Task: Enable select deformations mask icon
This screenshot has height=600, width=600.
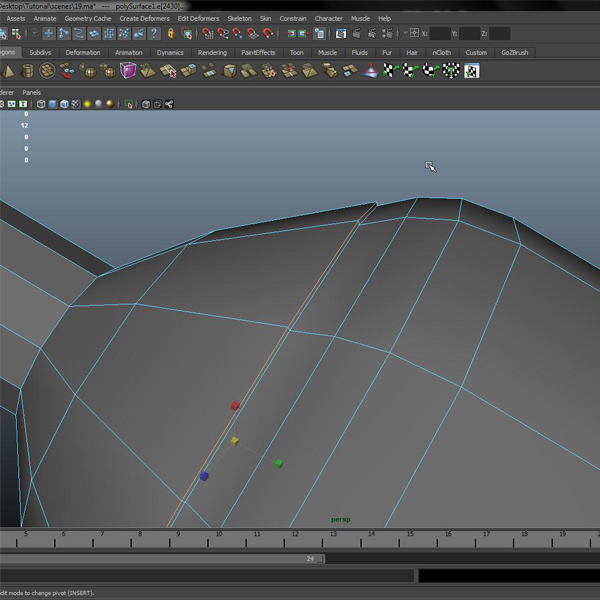Action: (109, 34)
